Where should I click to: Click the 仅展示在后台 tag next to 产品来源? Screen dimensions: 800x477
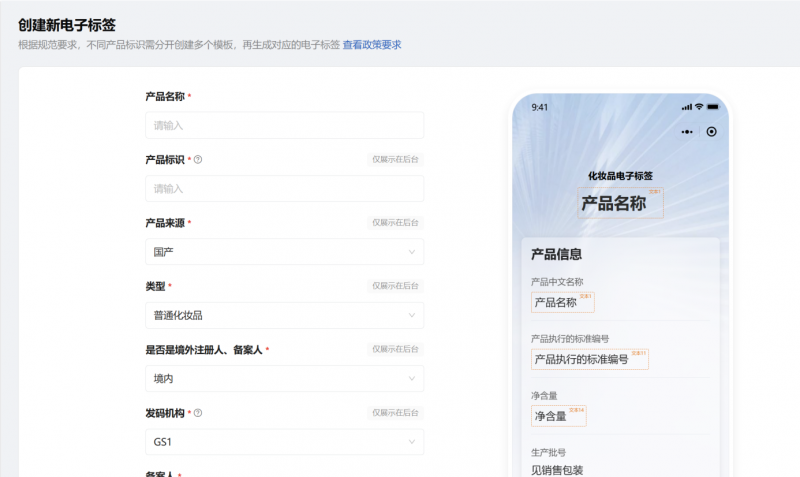click(395, 222)
